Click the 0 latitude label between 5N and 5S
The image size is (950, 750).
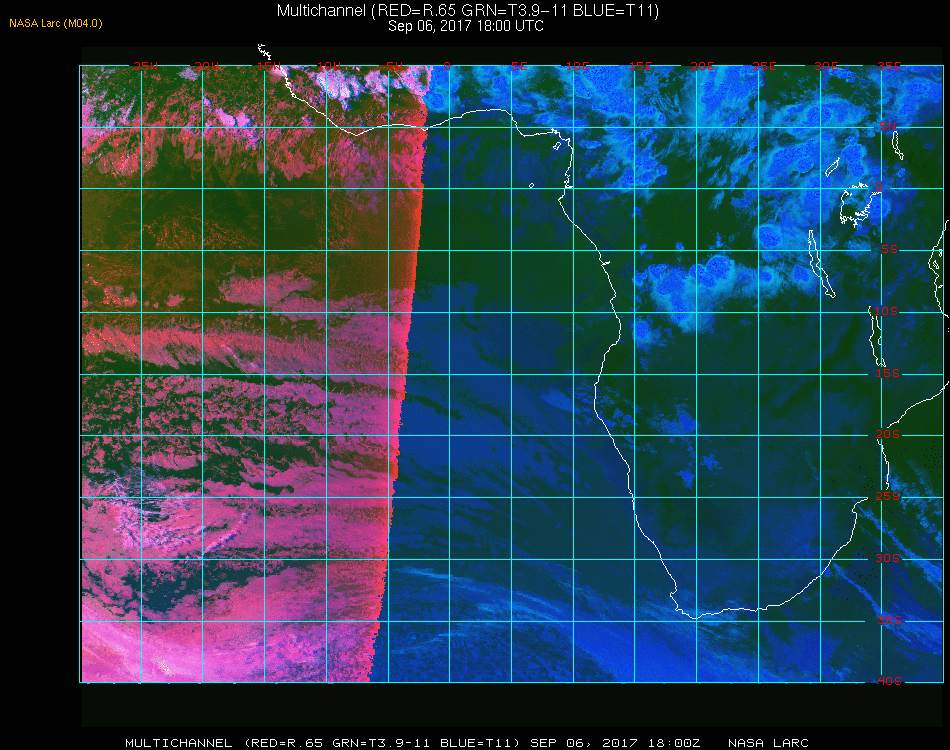click(x=879, y=188)
